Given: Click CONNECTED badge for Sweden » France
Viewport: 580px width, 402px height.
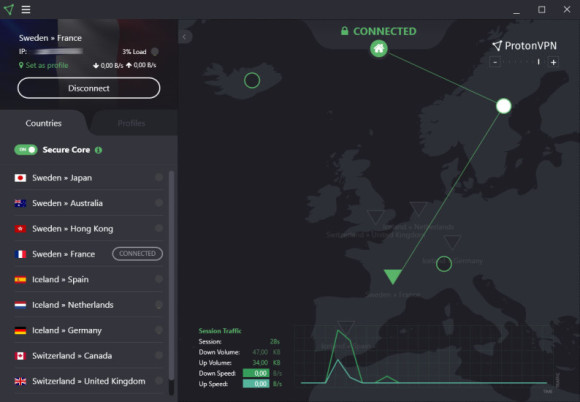Looking at the screenshot, I should [138, 254].
